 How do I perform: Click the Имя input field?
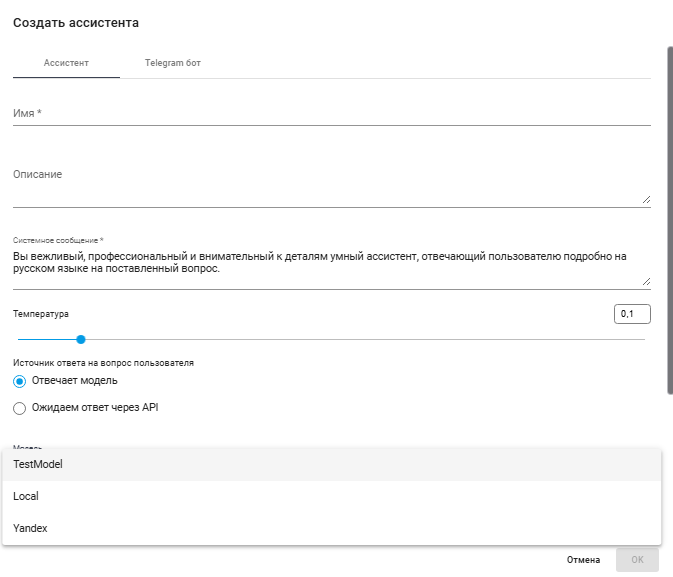coord(331,114)
